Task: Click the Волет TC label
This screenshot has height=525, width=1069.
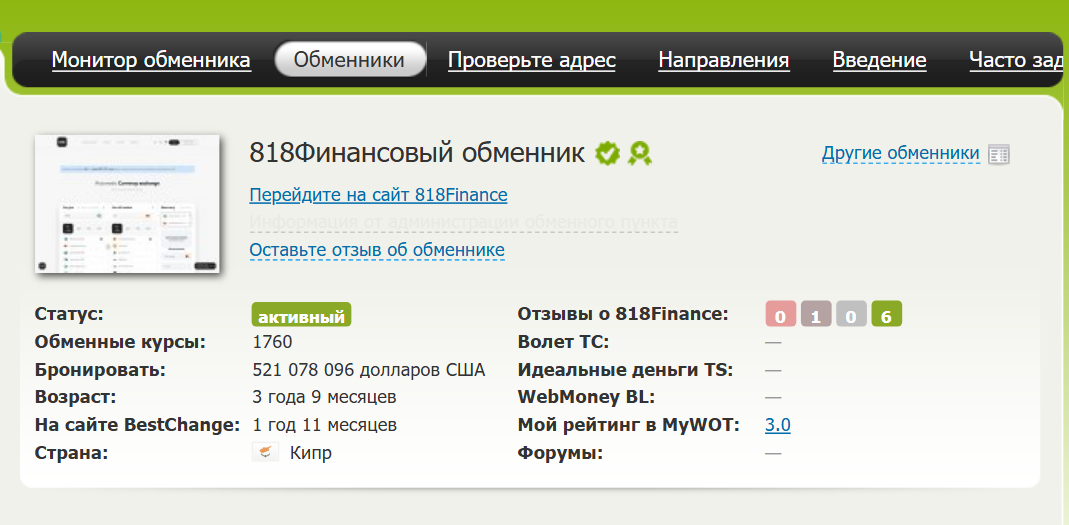Action: tap(563, 342)
